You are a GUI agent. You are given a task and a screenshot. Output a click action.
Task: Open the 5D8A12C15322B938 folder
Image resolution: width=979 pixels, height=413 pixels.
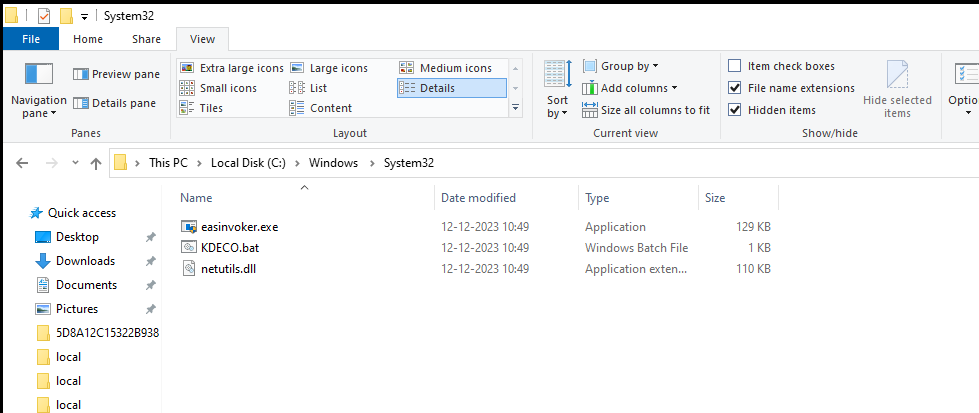coord(107,333)
